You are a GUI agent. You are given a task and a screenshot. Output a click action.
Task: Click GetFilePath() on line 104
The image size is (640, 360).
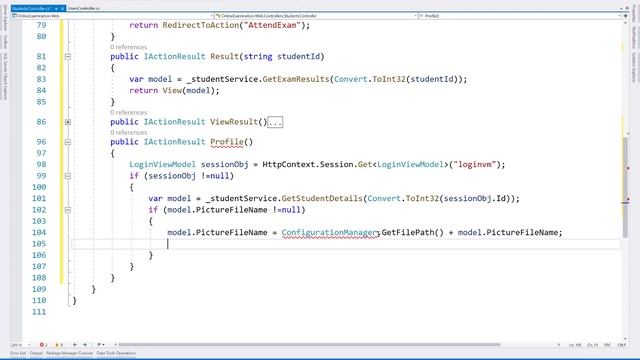[413, 232]
